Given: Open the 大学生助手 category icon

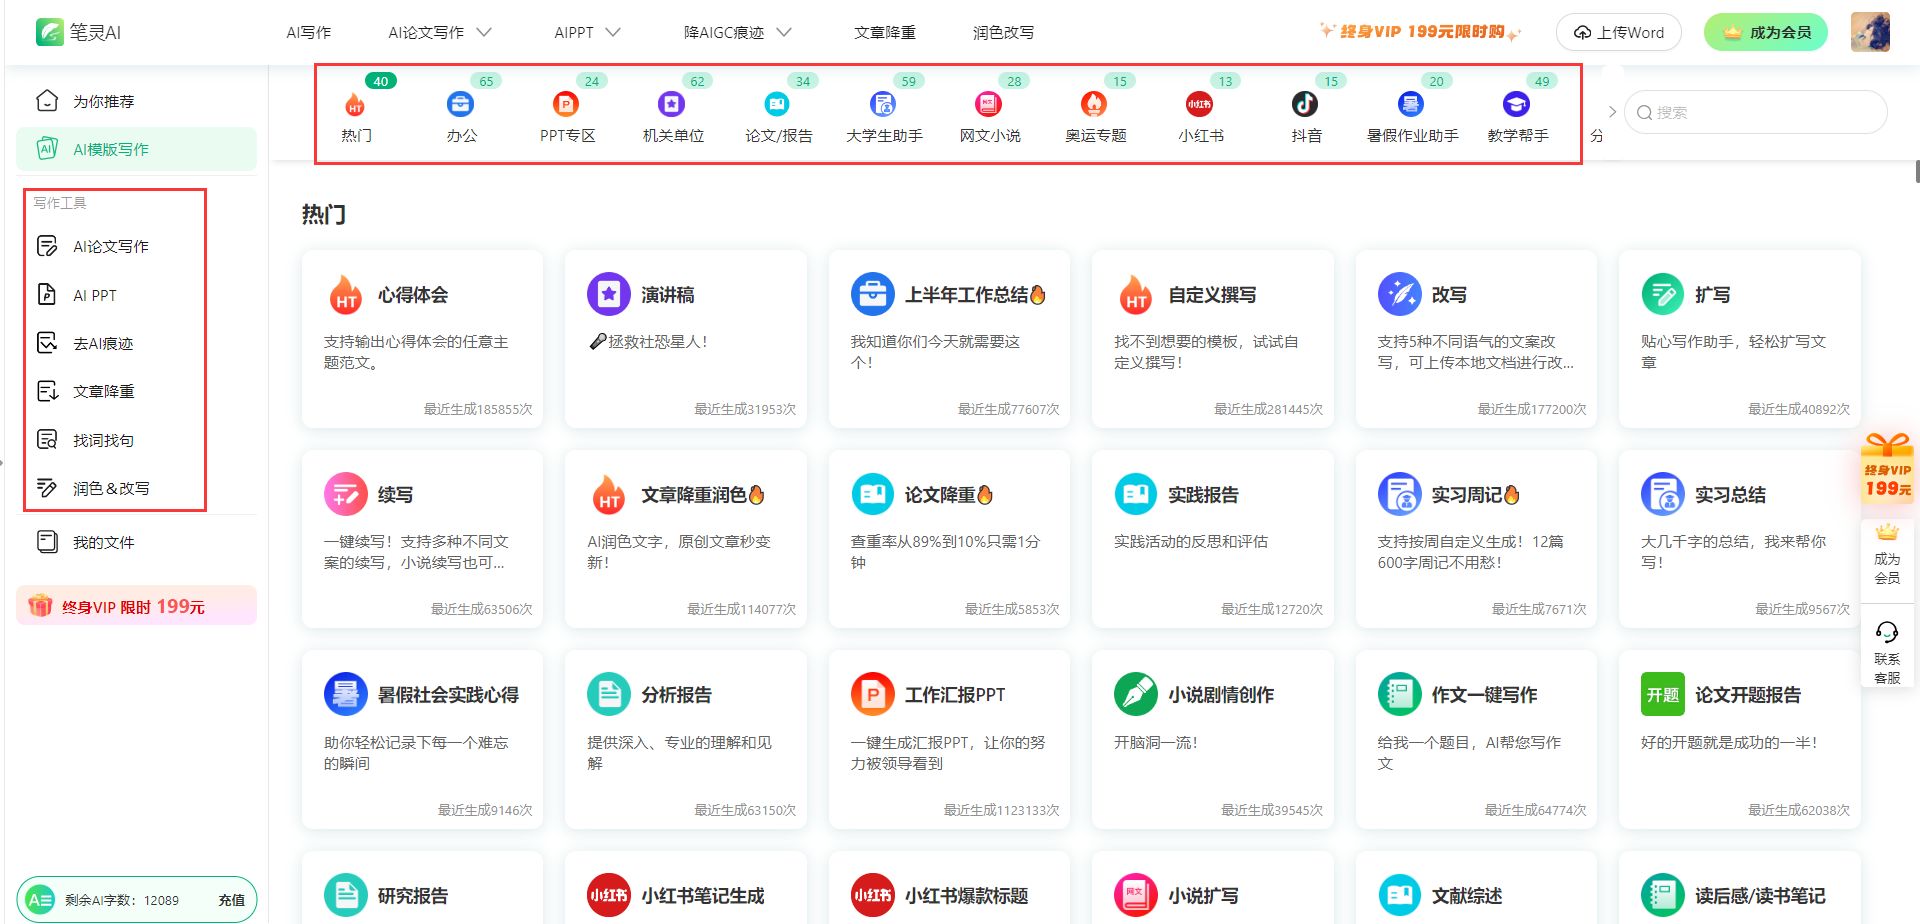Looking at the screenshot, I should [882, 104].
